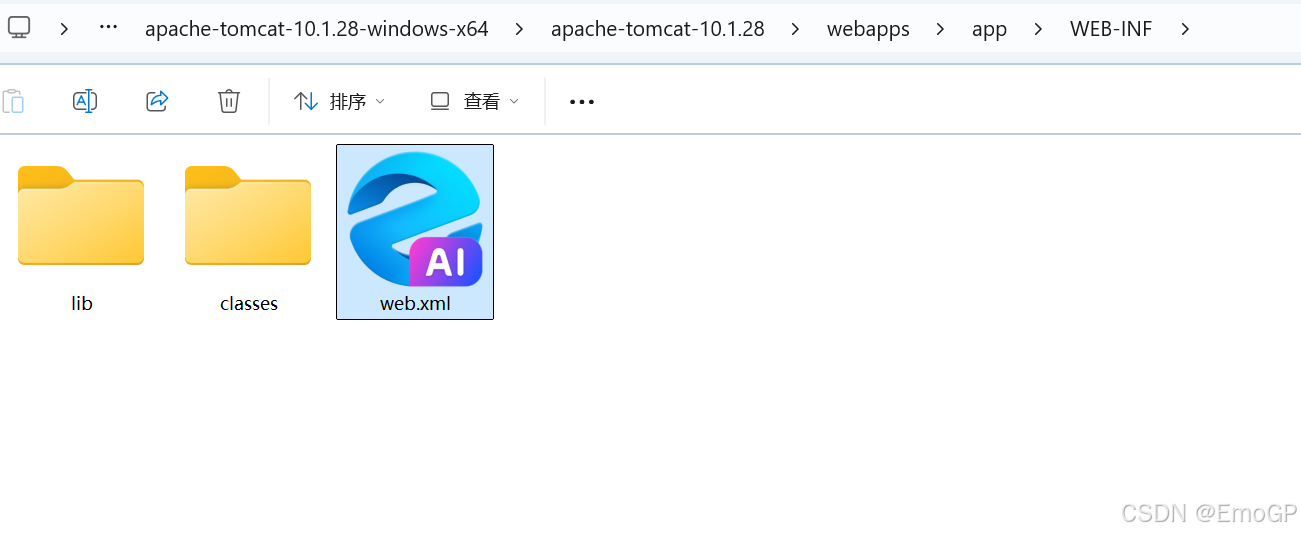
Task: Click the classes folder name label
Action: coord(249,303)
